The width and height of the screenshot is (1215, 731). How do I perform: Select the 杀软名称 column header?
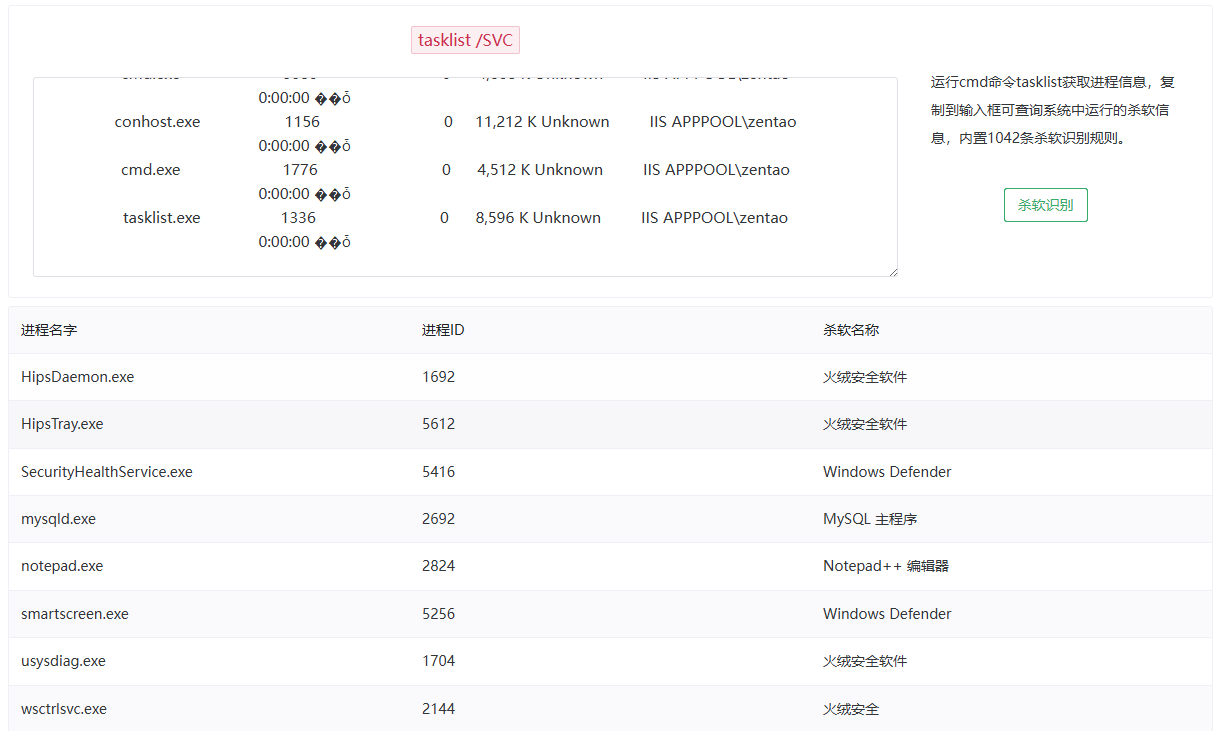point(851,330)
